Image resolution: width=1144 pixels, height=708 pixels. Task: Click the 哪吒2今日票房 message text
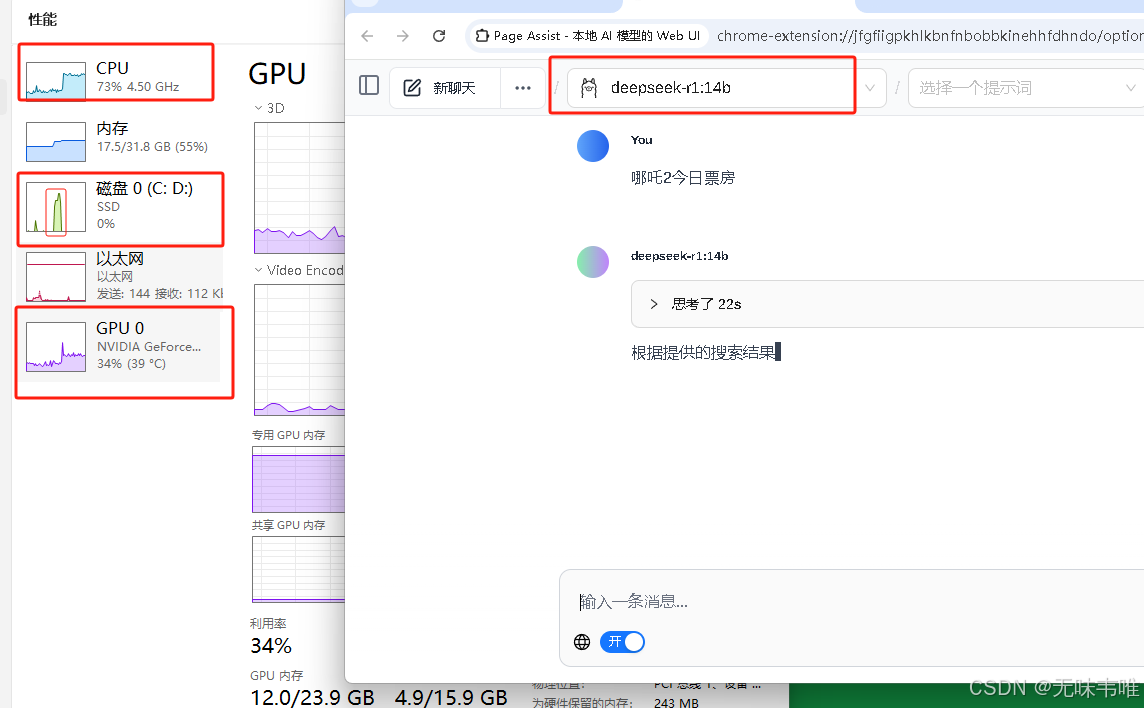click(x=683, y=177)
